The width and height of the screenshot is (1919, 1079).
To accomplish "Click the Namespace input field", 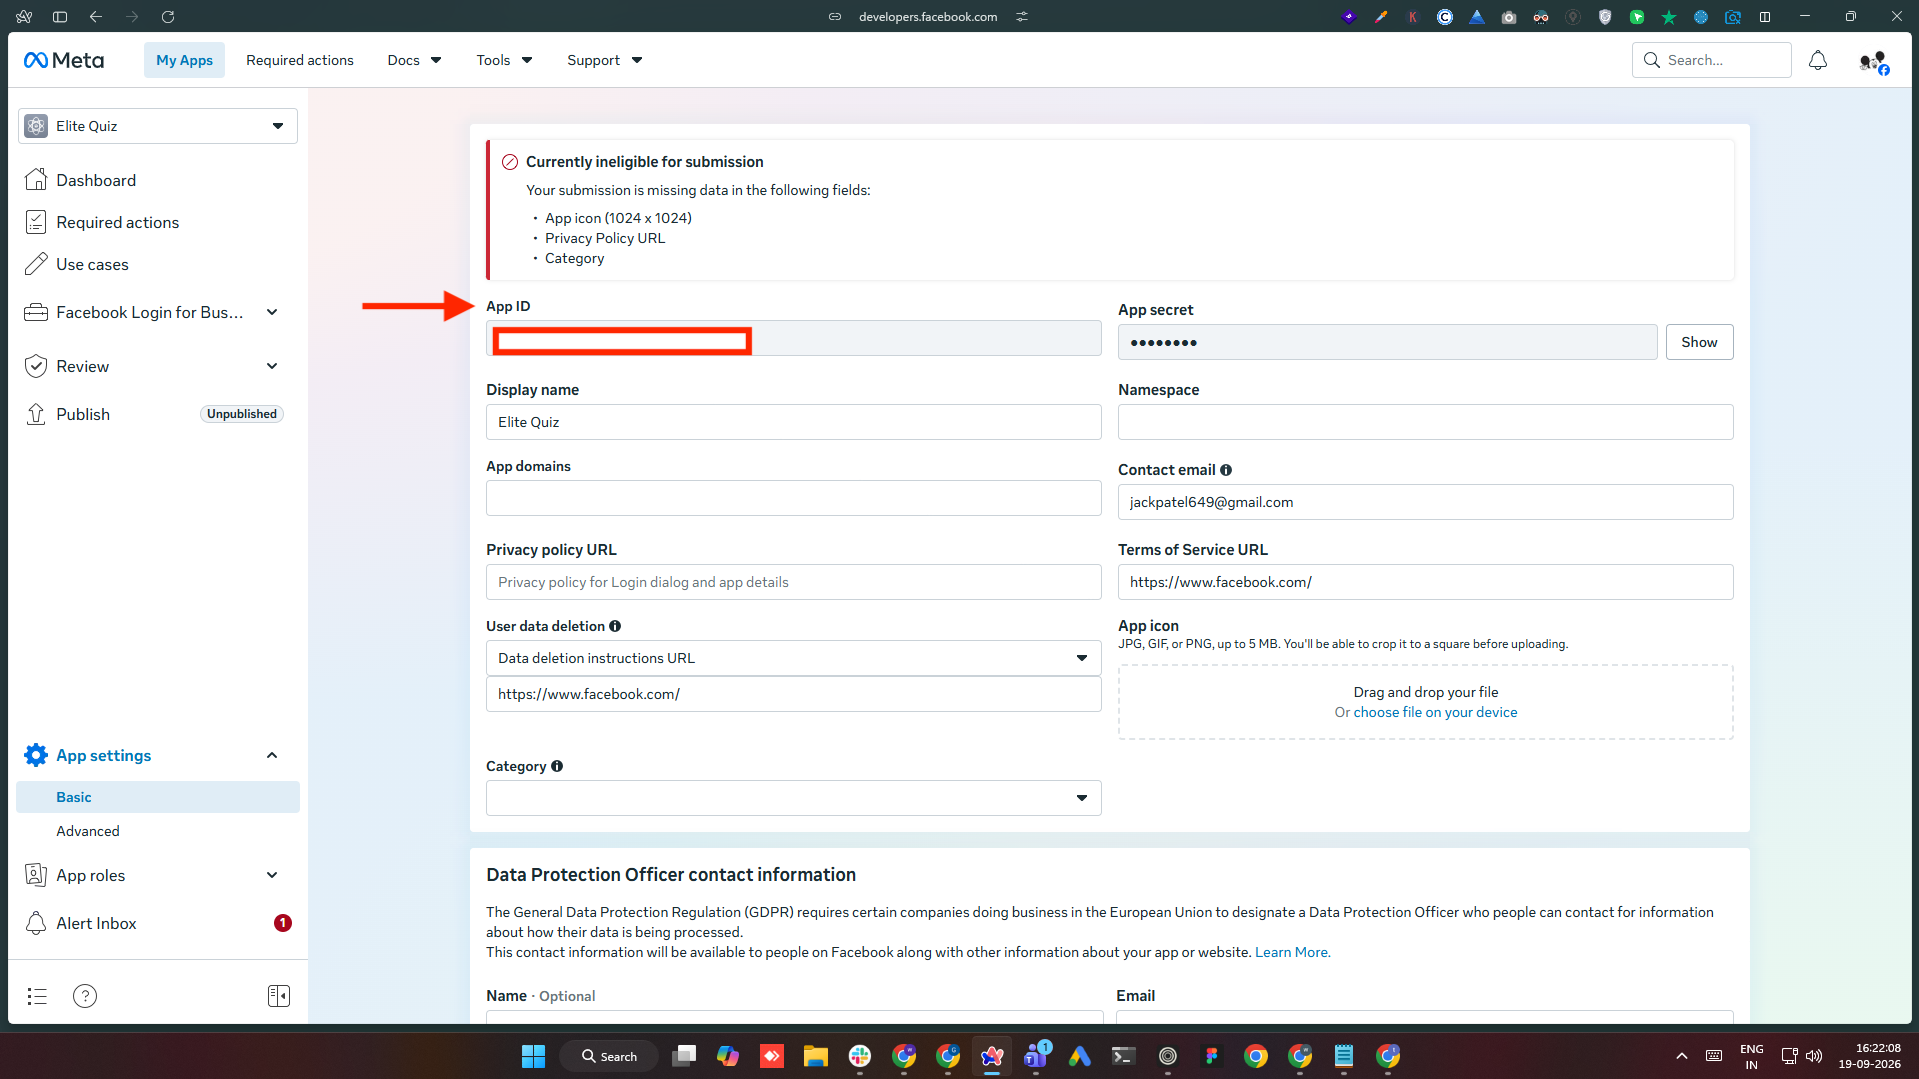I will (1426, 422).
